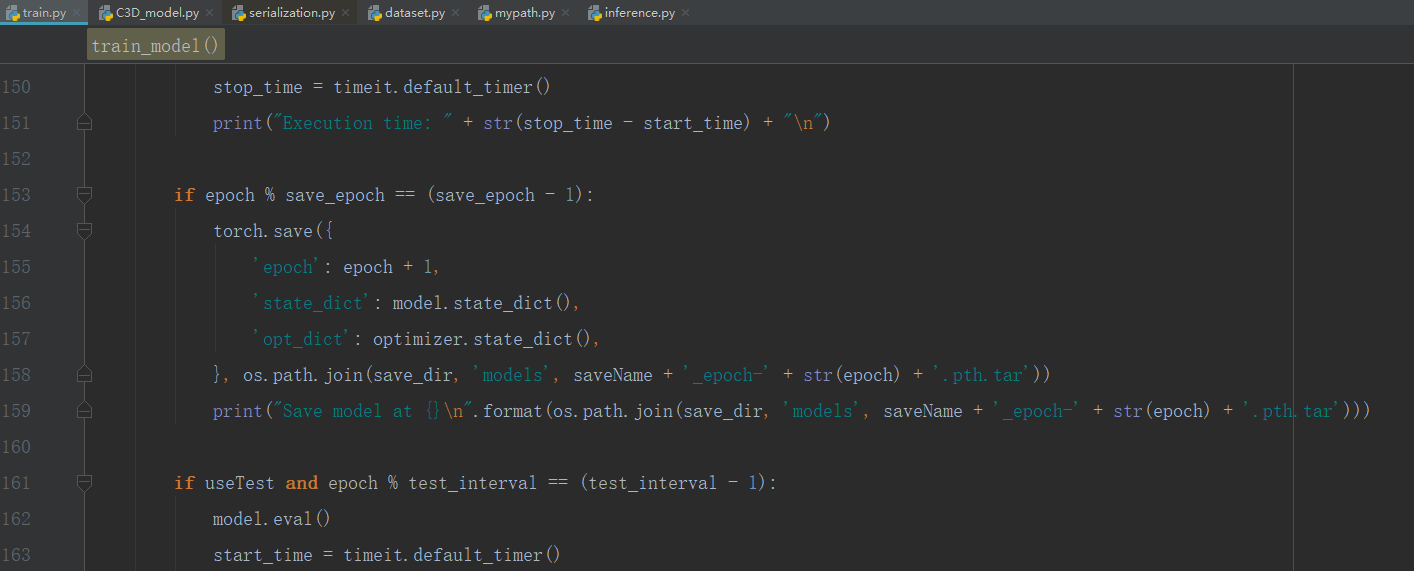
Task: Collapse the if block at line 153
Action: point(84,195)
